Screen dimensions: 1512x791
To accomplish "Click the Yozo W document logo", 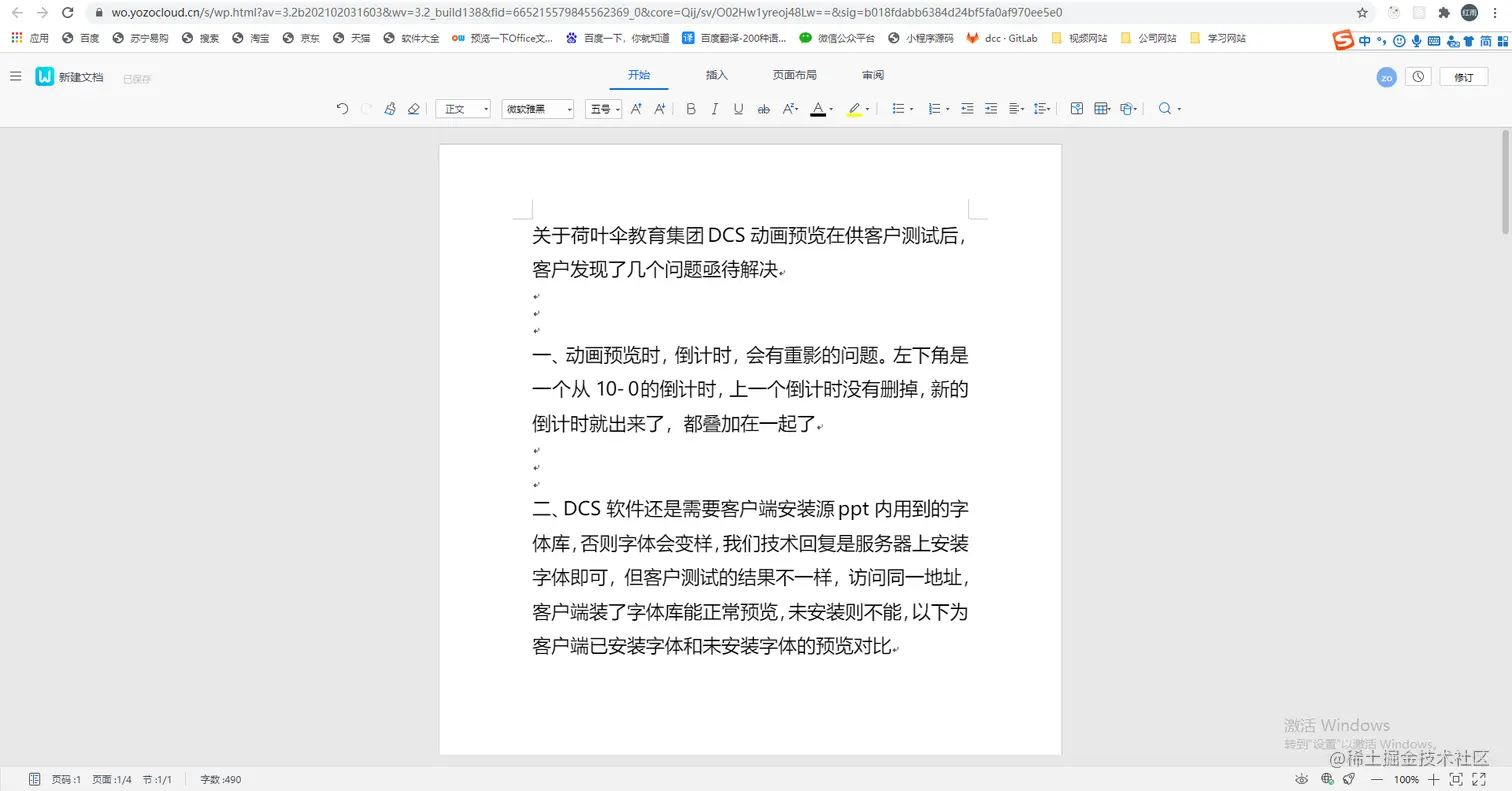I will [44, 77].
